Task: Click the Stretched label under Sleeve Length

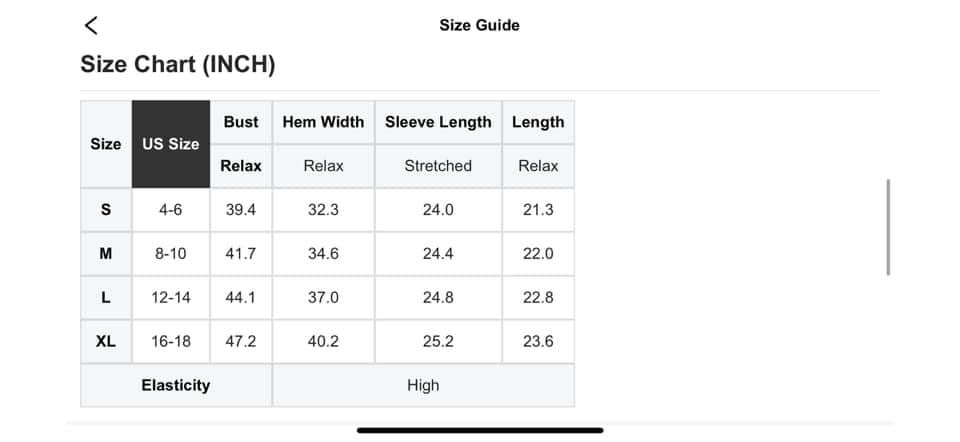Action: pyautogui.click(x=438, y=166)
